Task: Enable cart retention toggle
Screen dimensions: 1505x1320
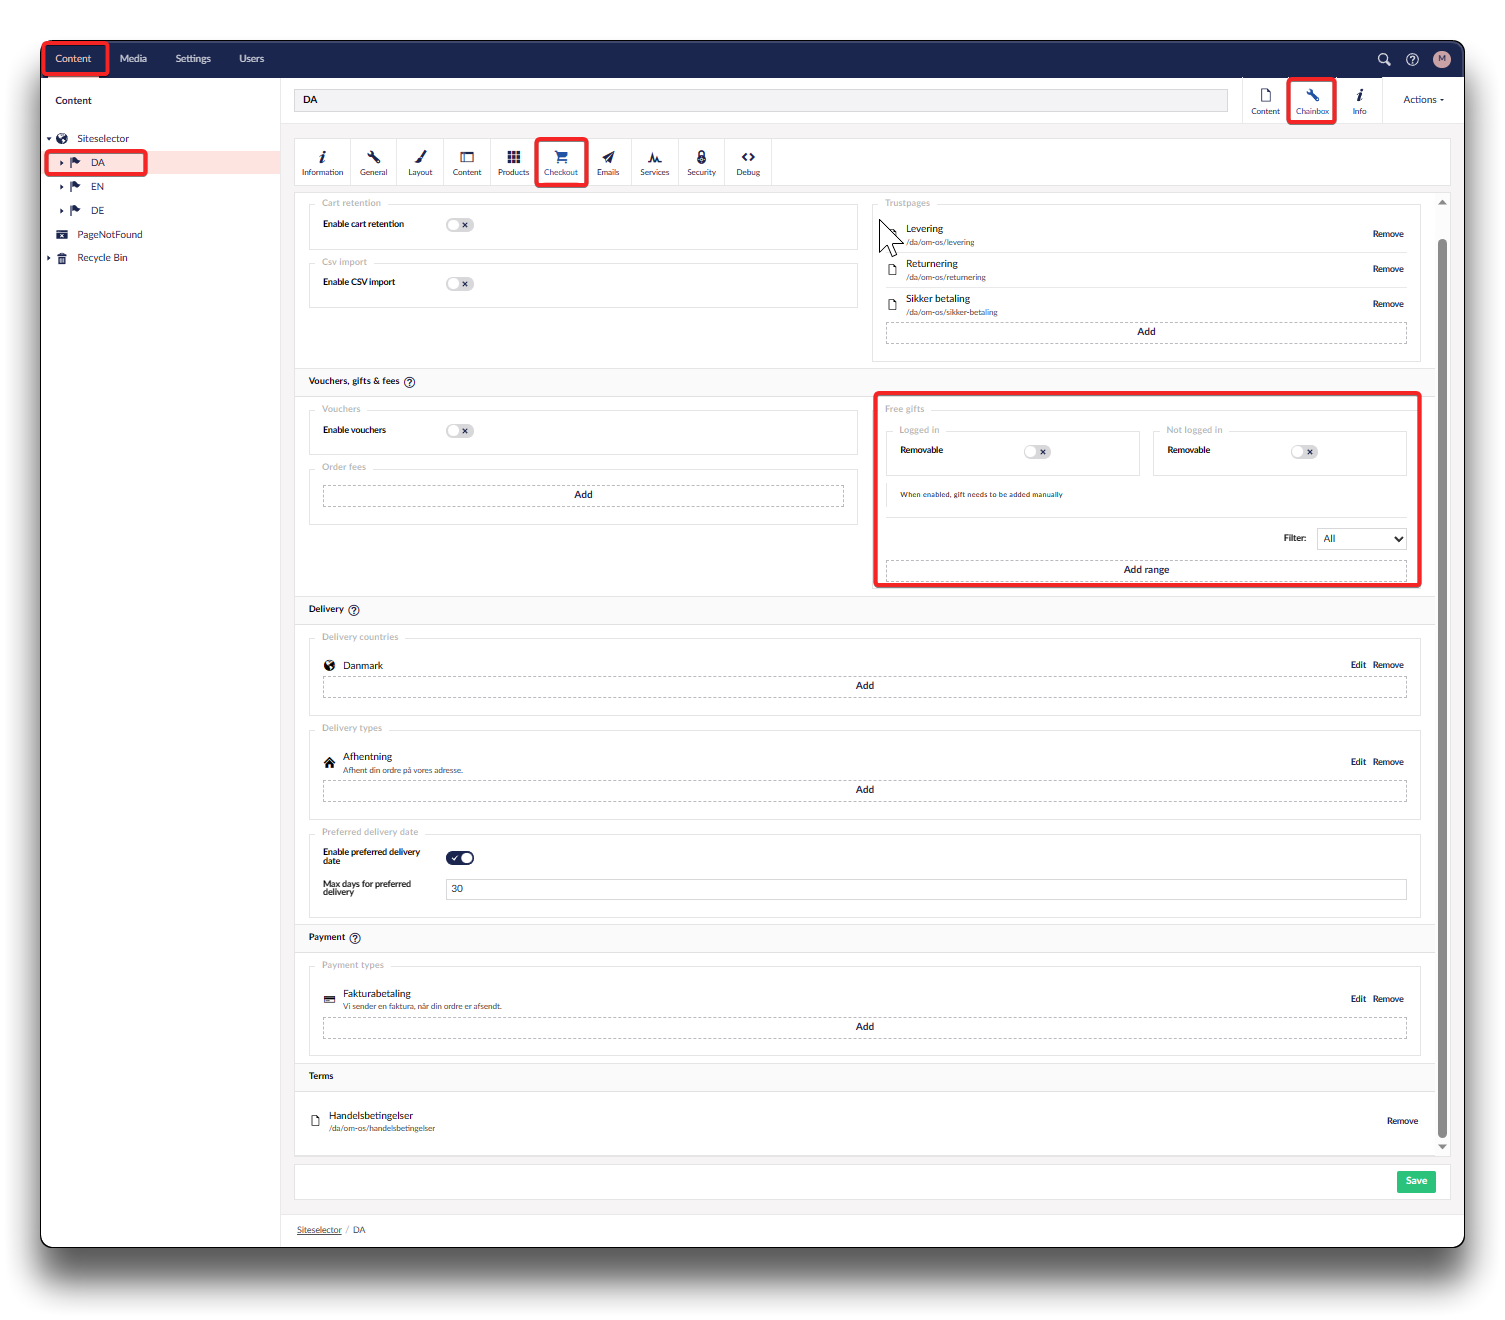Action: pos(460,225)
